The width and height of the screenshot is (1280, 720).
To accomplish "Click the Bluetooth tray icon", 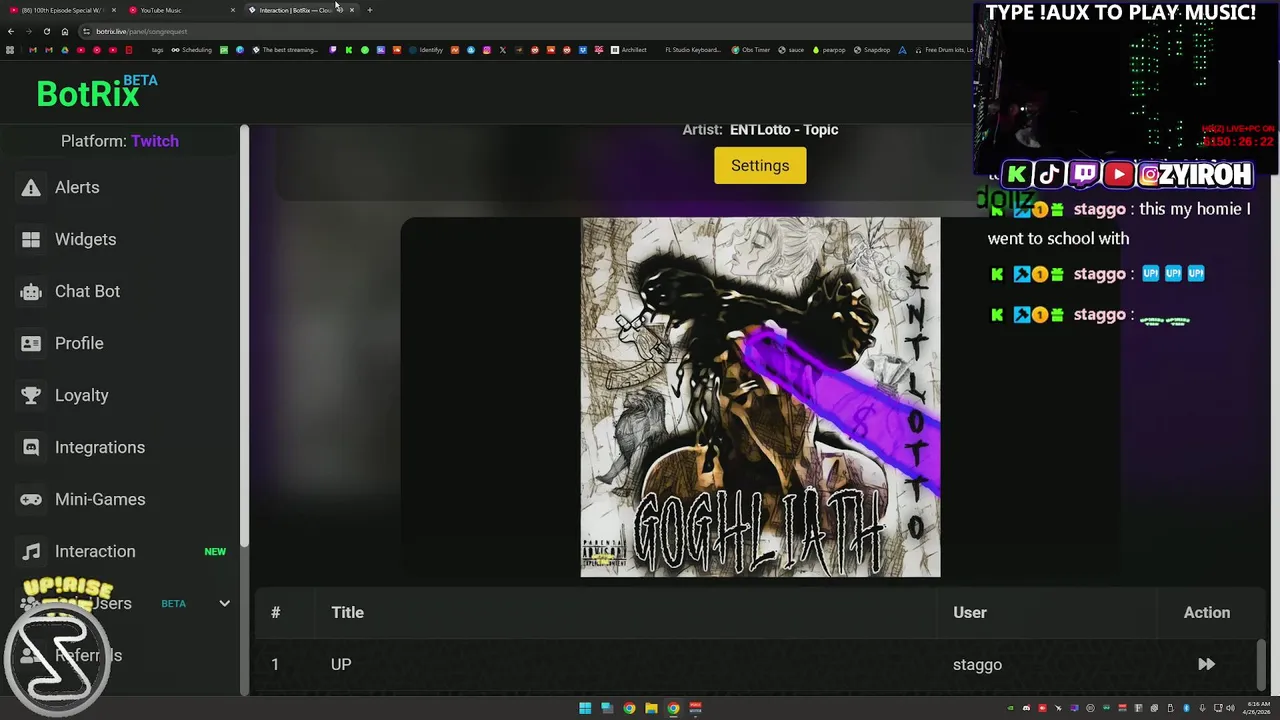I will point(1186,708).
